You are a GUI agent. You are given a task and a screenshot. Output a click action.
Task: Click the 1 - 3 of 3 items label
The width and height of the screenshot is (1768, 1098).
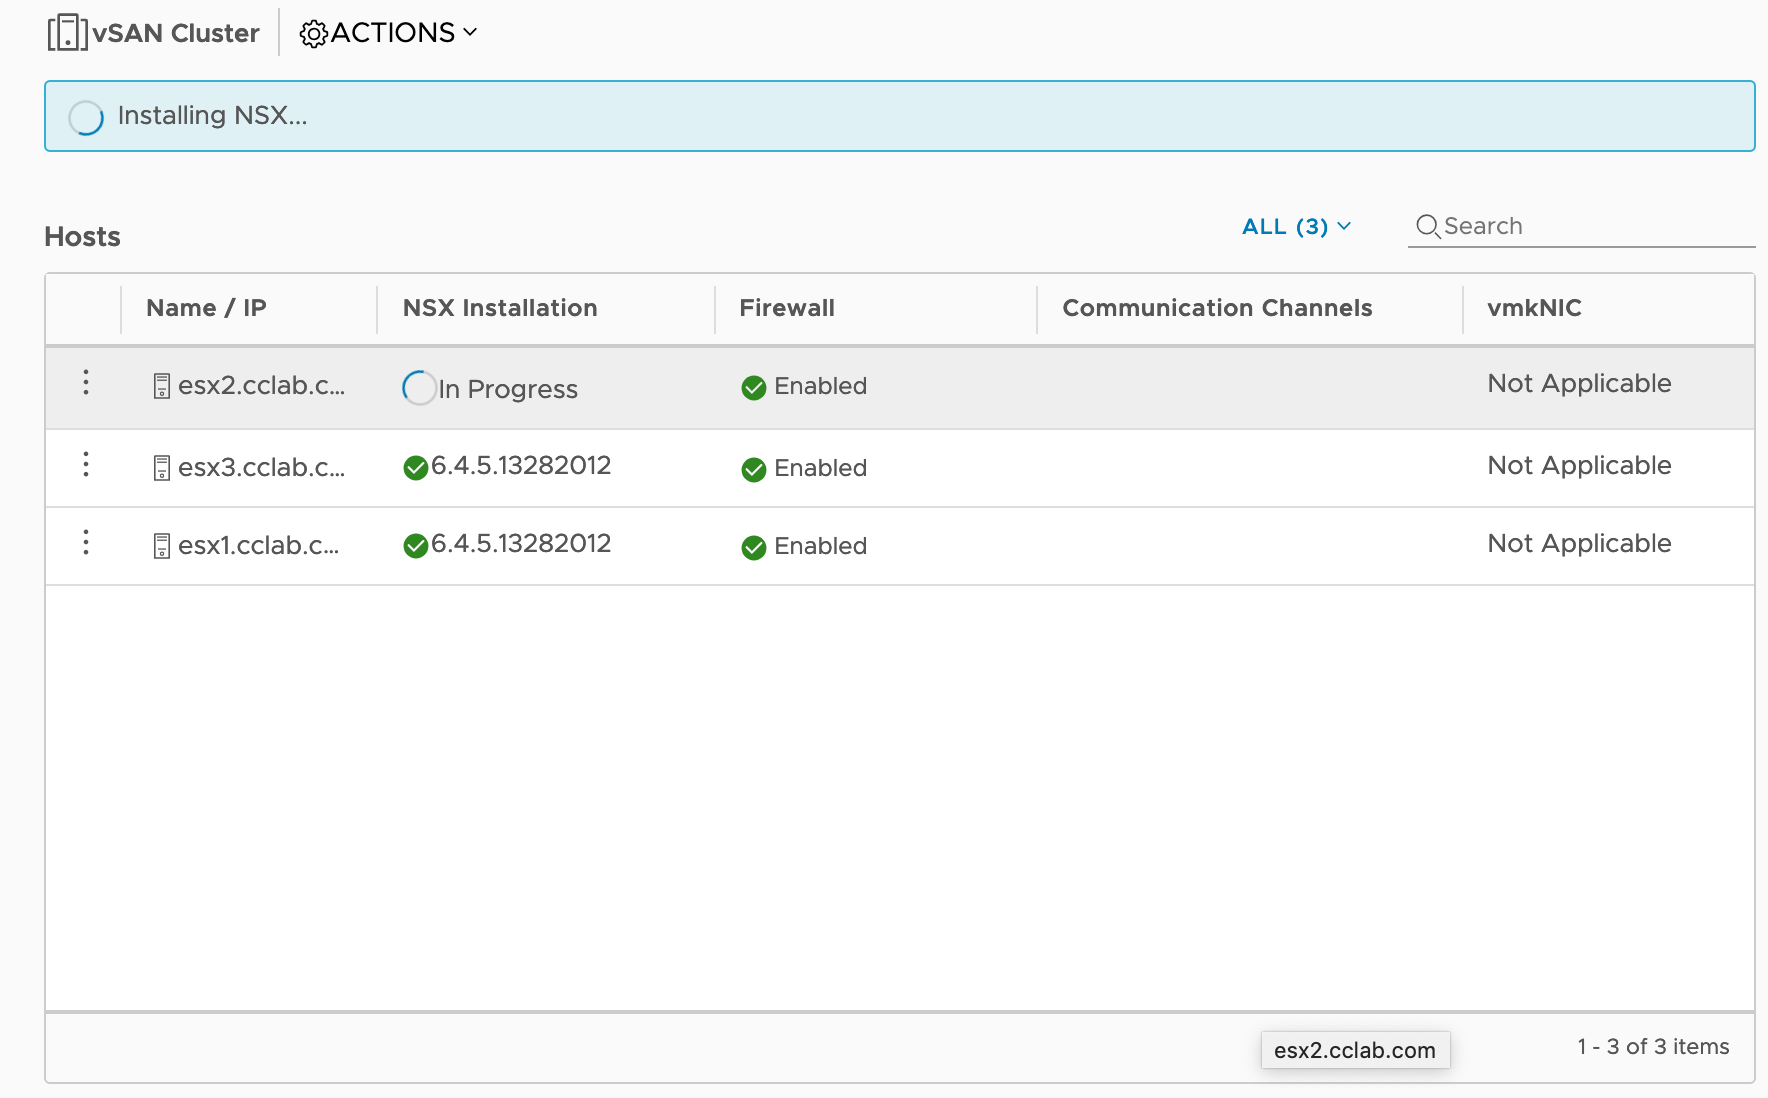point(1653,1047)
